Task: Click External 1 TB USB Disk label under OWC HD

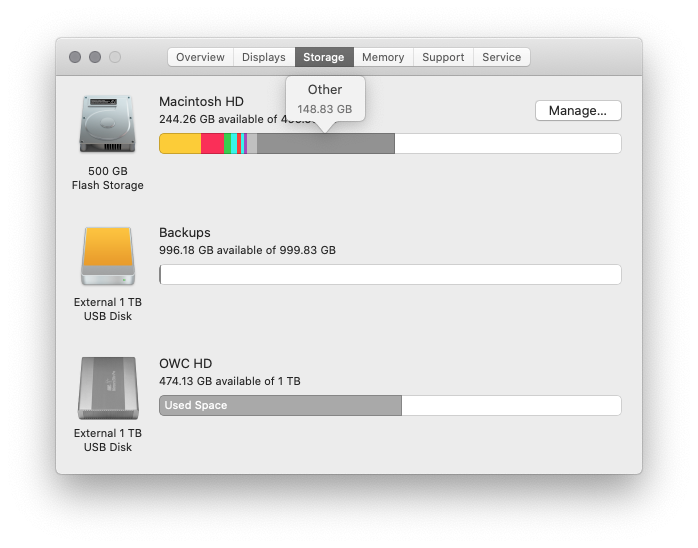Action: (108, 440)
